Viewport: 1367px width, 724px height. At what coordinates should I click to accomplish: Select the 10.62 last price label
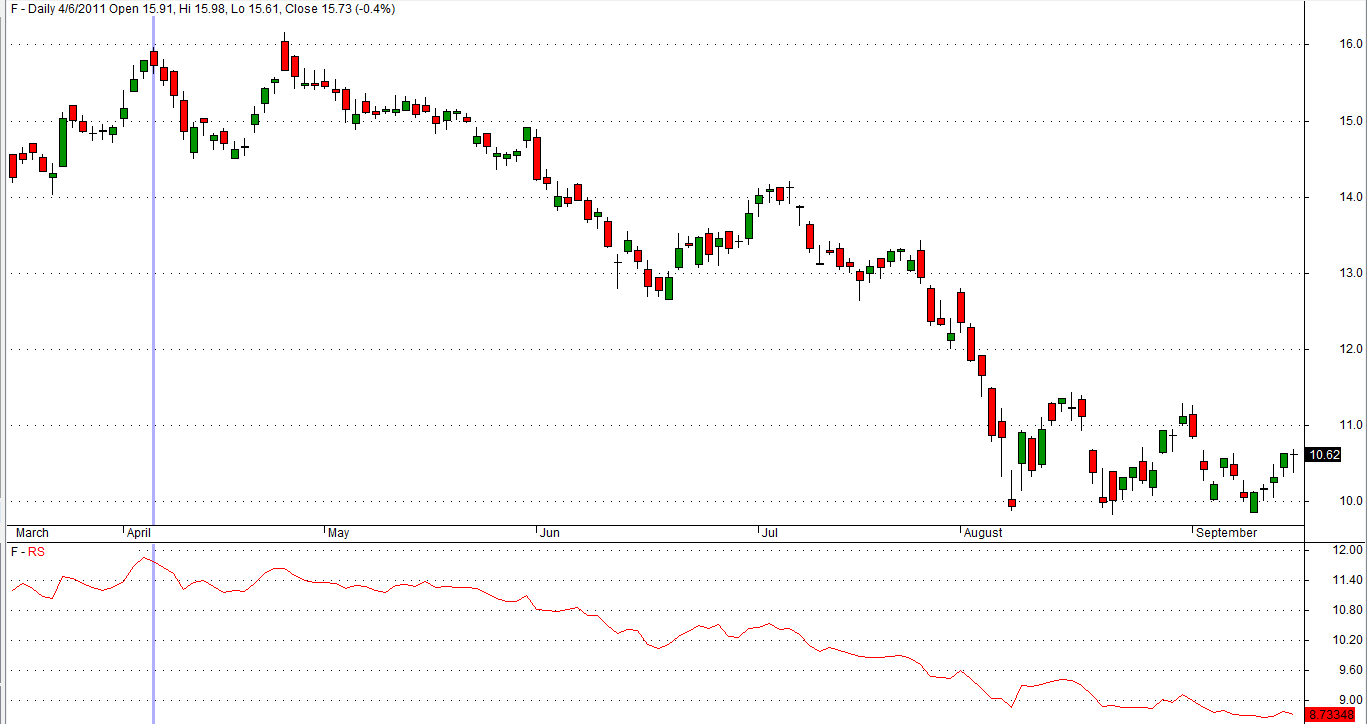coord(1324,454)
